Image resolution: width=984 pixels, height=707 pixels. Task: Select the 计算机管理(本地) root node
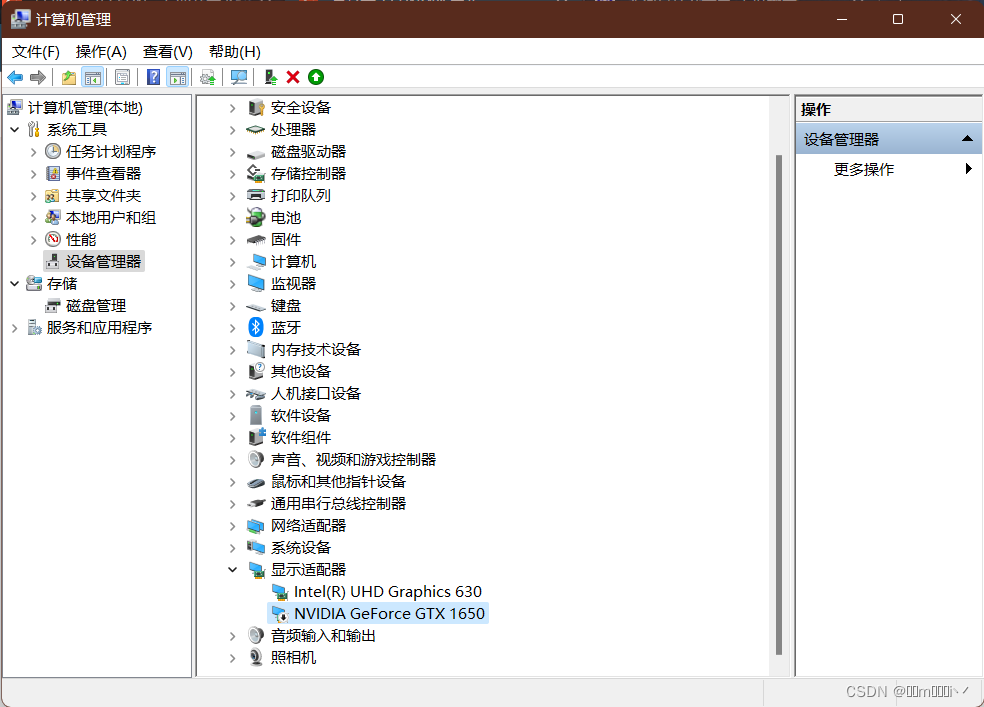pos(85,108)
